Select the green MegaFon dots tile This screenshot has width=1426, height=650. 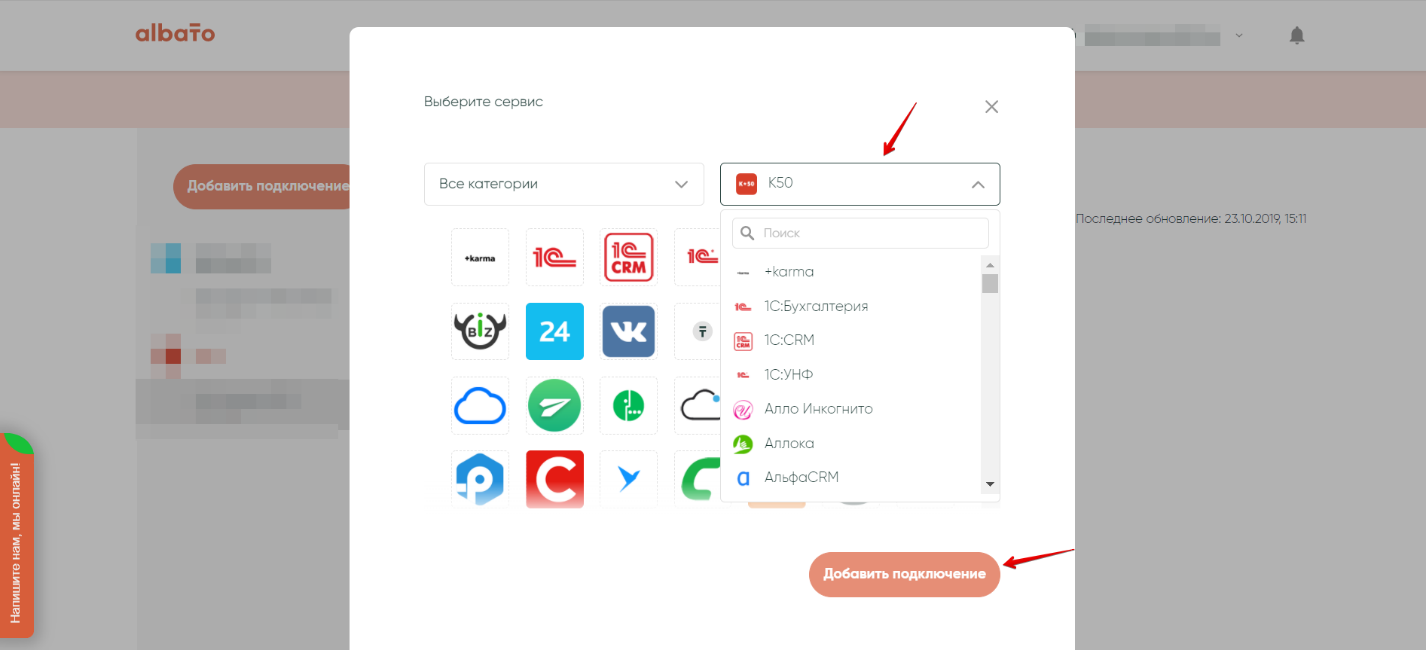[629, 405]
